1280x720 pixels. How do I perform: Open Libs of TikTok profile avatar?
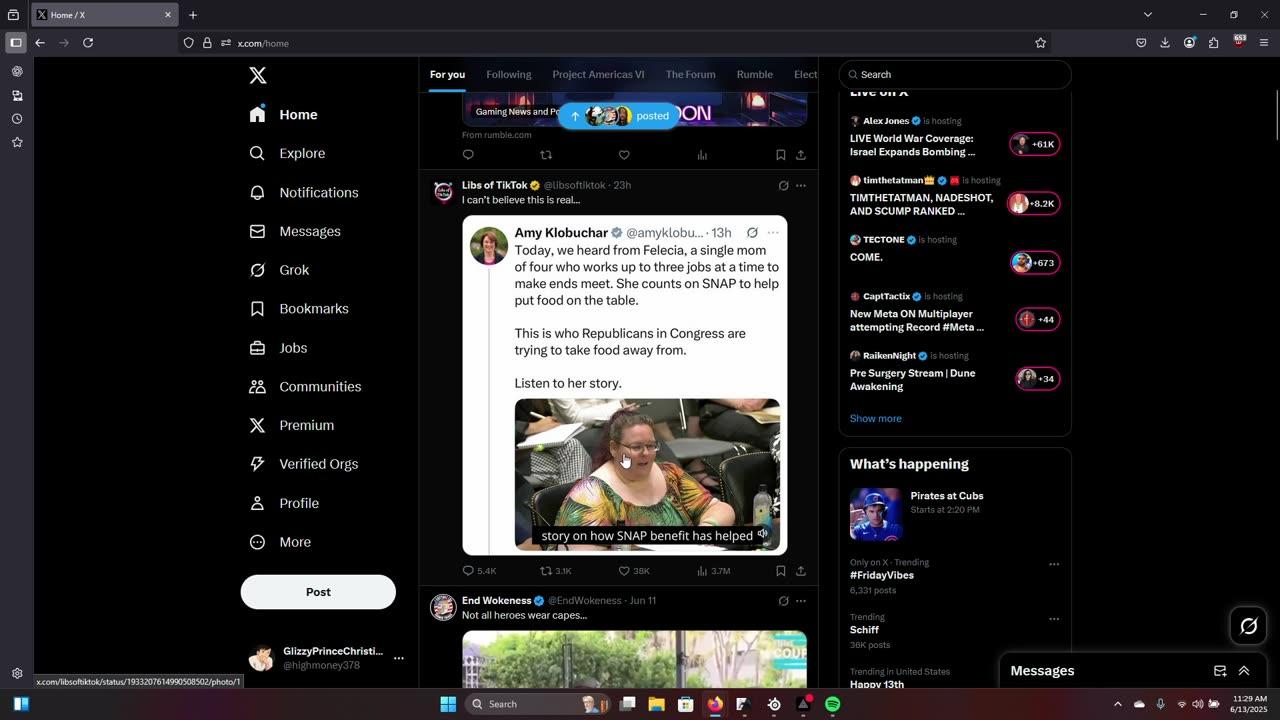tap(443, 193)
